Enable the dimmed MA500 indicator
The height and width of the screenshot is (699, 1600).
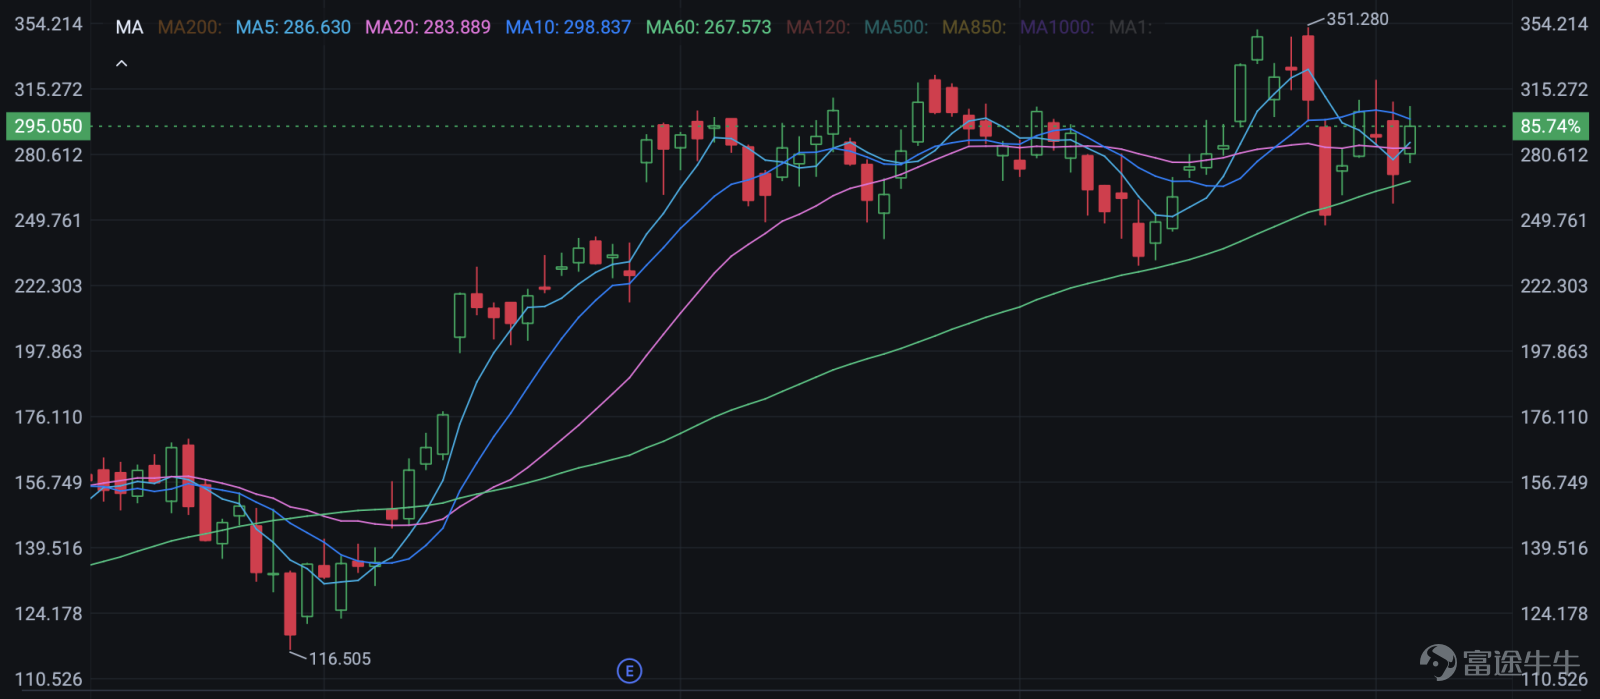pyautogui.click(x=896, y=27)
